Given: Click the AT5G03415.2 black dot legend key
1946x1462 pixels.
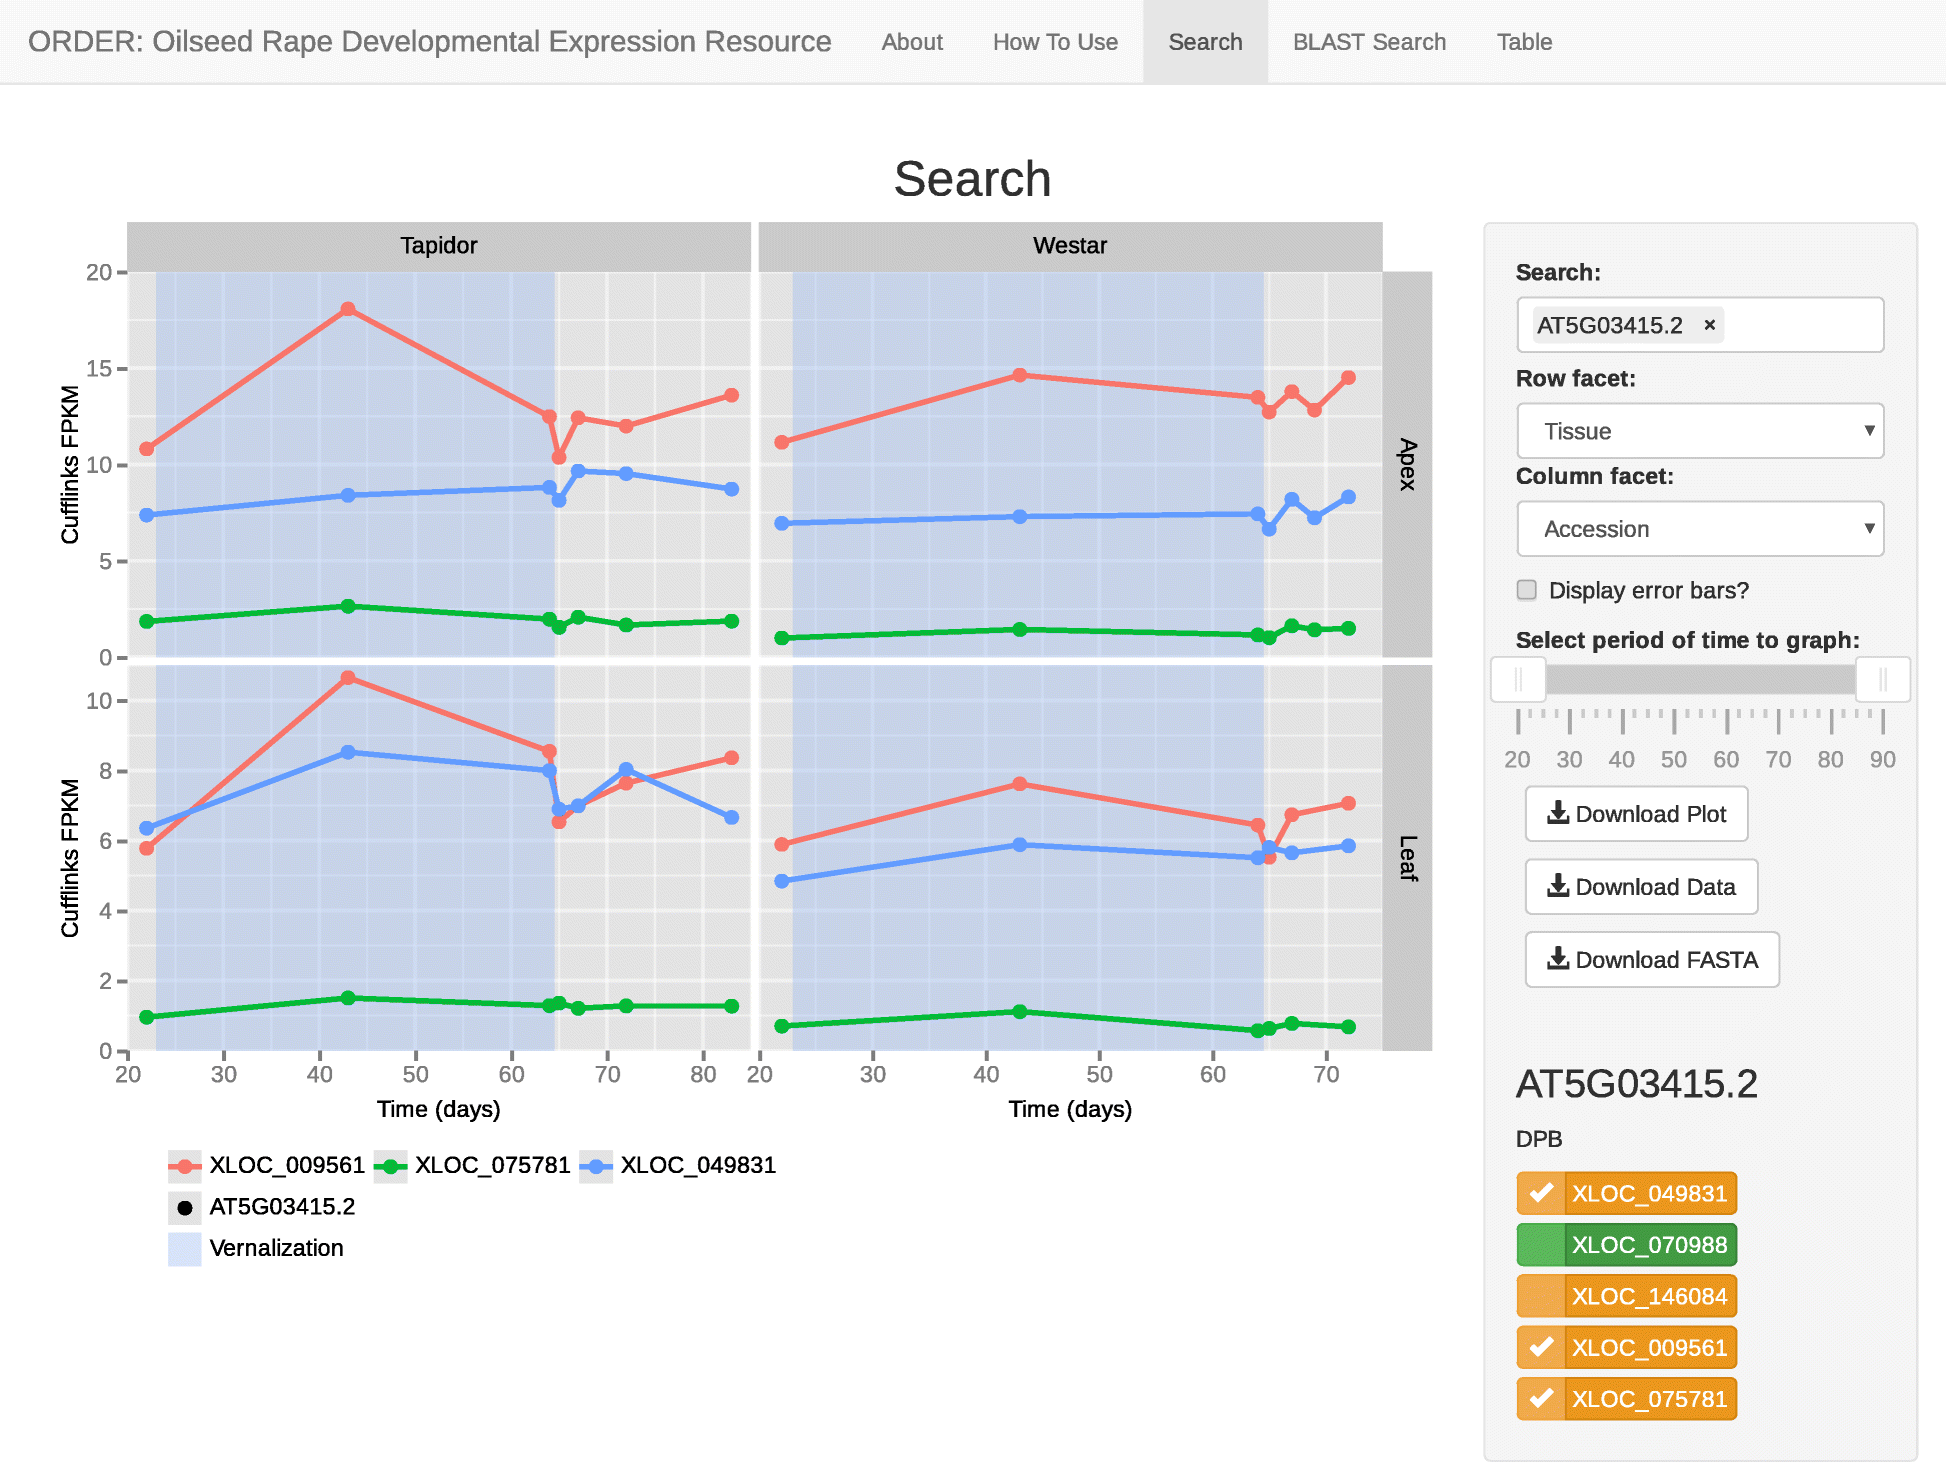Looking at the screenshot, I should pyautogui.click(x=184, y=1207).
